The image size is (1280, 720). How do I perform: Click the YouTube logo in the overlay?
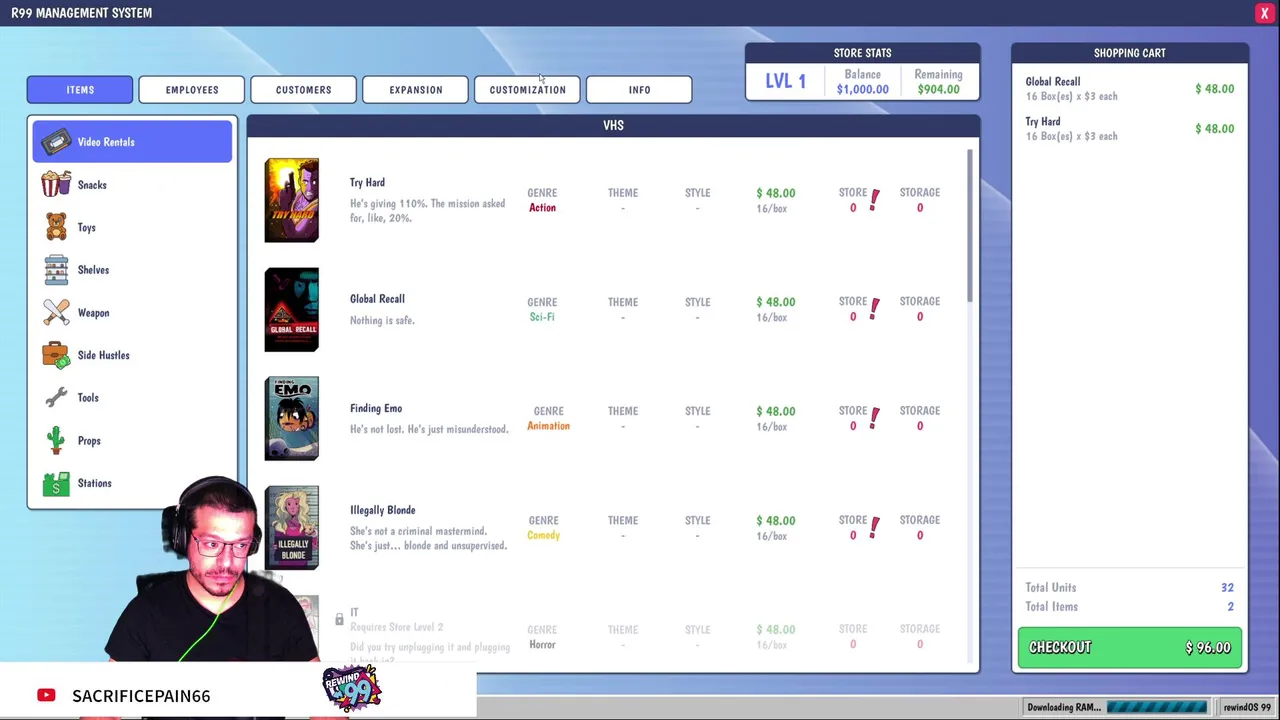coord(46,695)
